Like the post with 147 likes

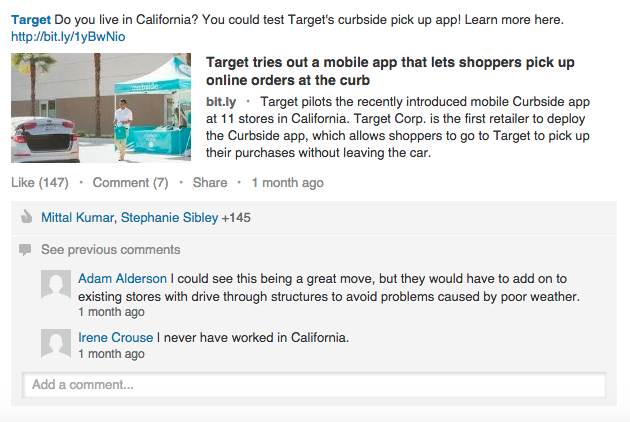(x=40, y=182)
